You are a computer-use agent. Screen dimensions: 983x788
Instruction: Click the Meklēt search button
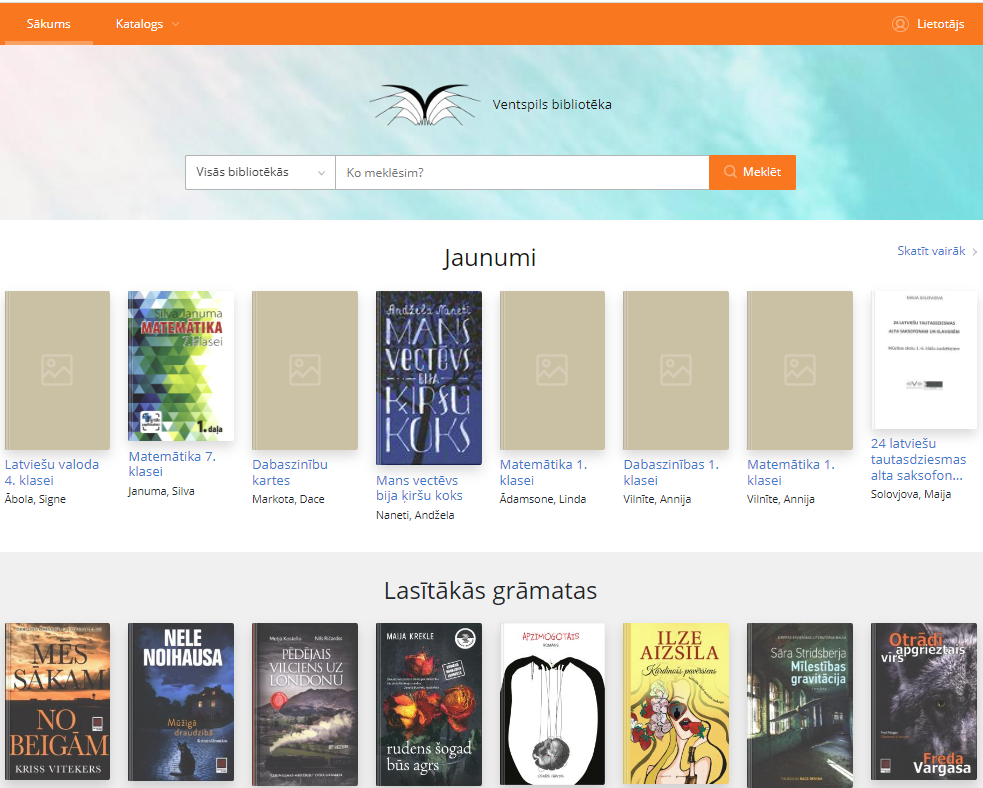tap(752, 172)
